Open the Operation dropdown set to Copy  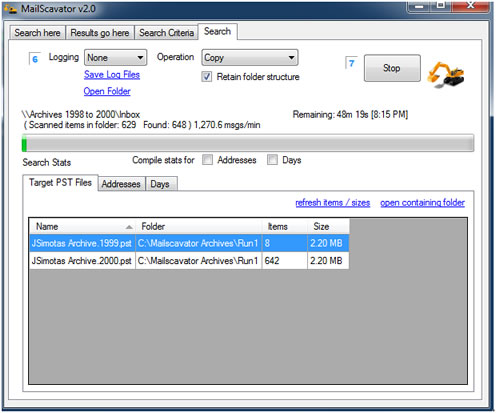point(250,58)
